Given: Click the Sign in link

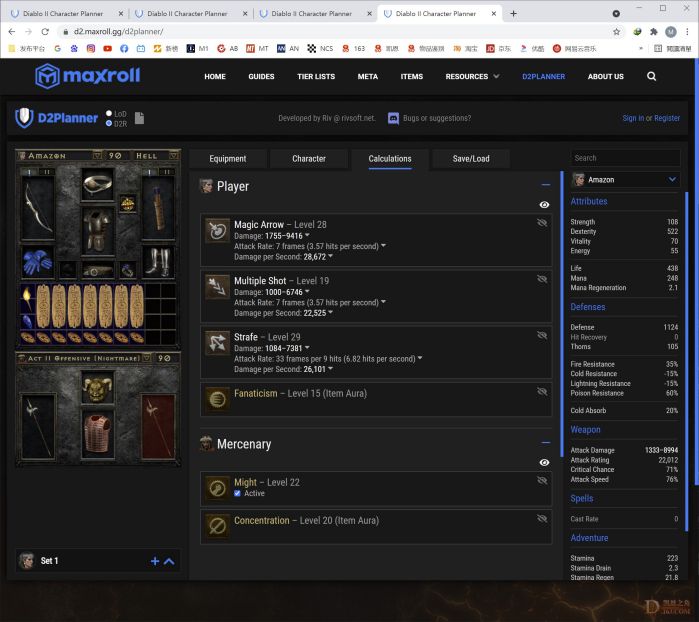Looking at the screenshot, I should (633, 118).
